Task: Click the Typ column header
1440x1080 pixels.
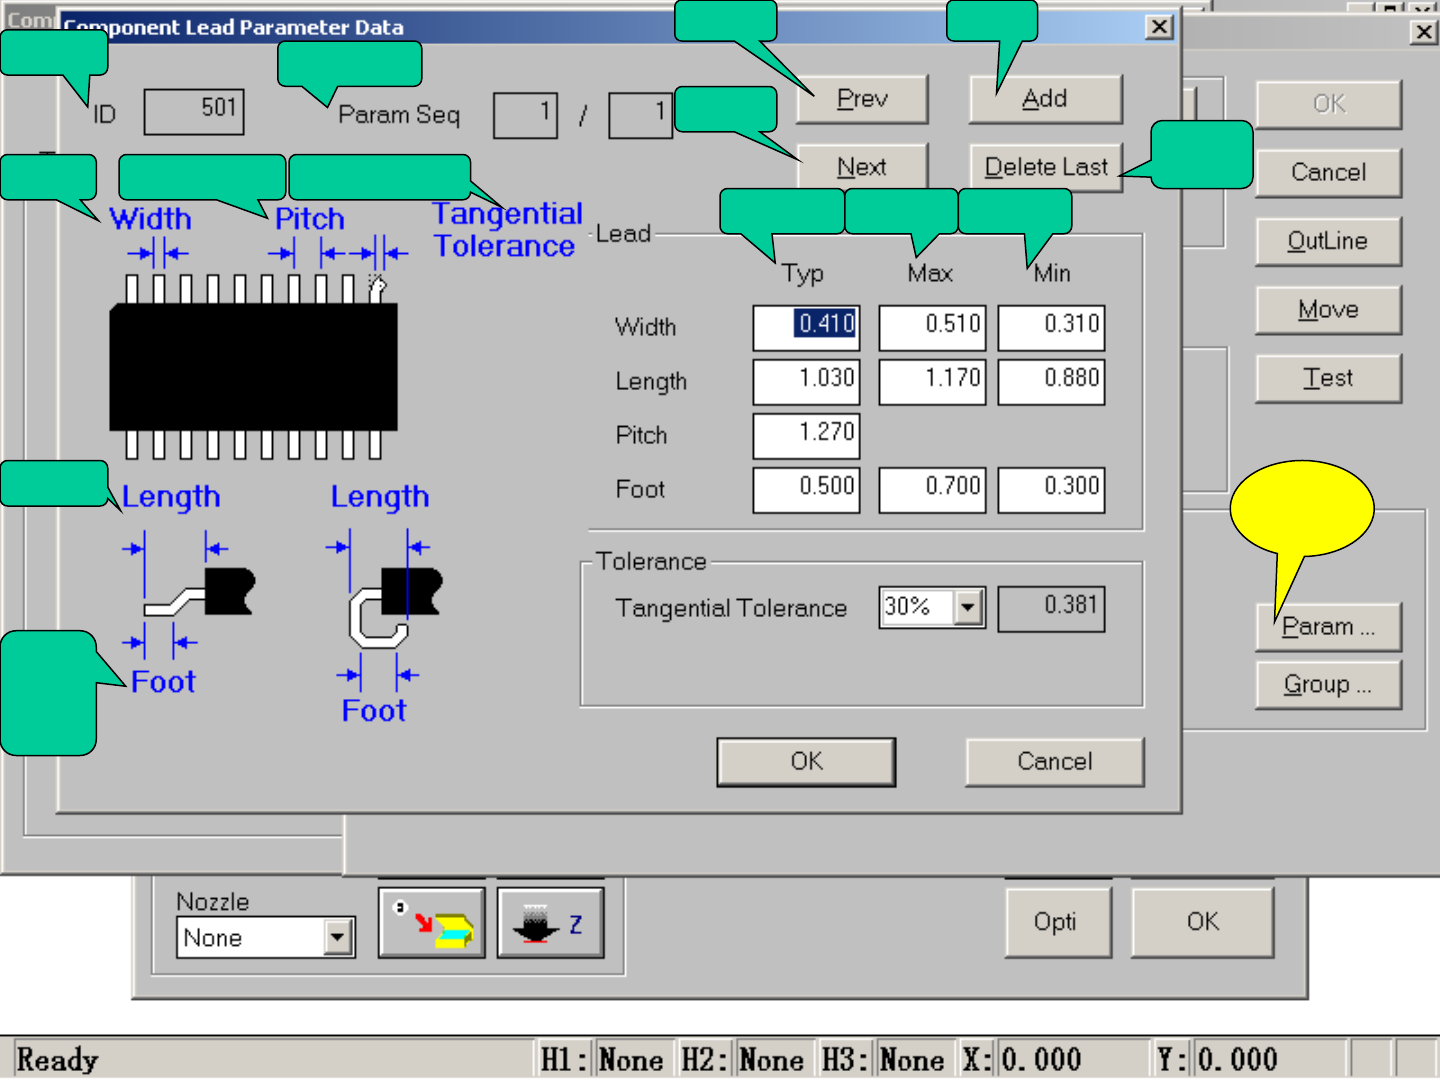Action: coord(803,273)
